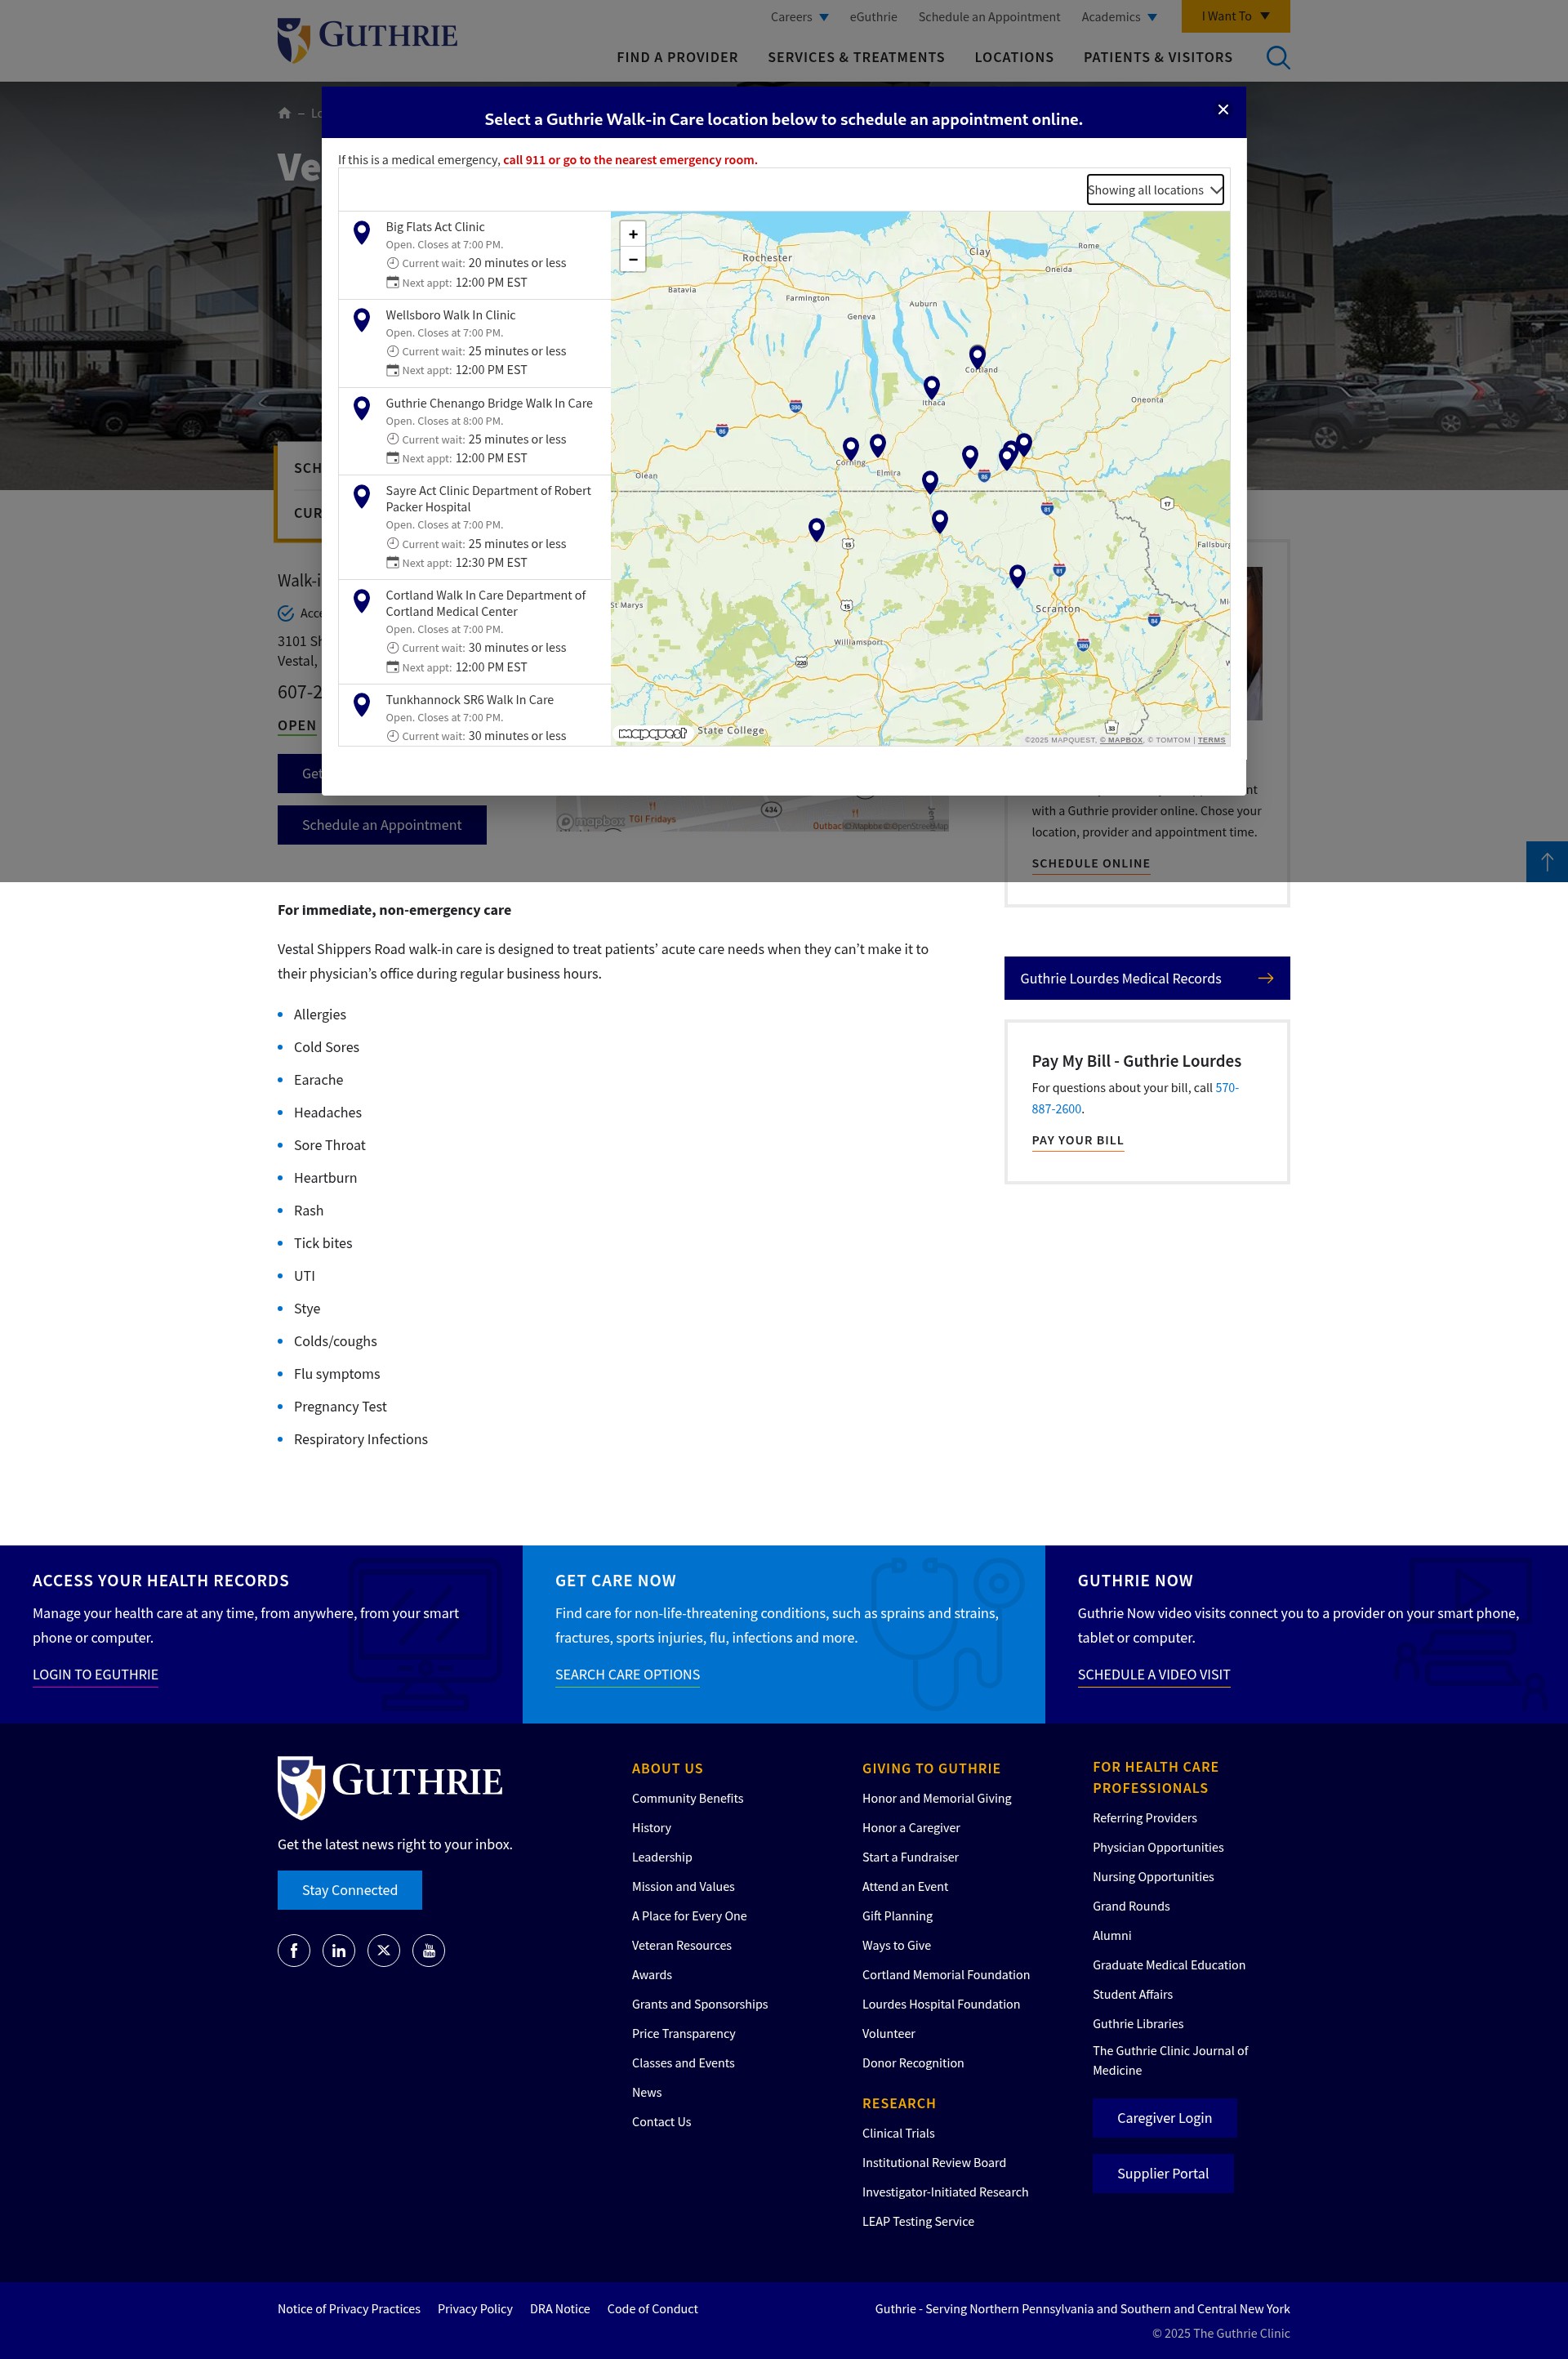Click Schedule an Appointment top link
The width and height of the screenshot is (1568, 2359).
click(x=989, y=17)
